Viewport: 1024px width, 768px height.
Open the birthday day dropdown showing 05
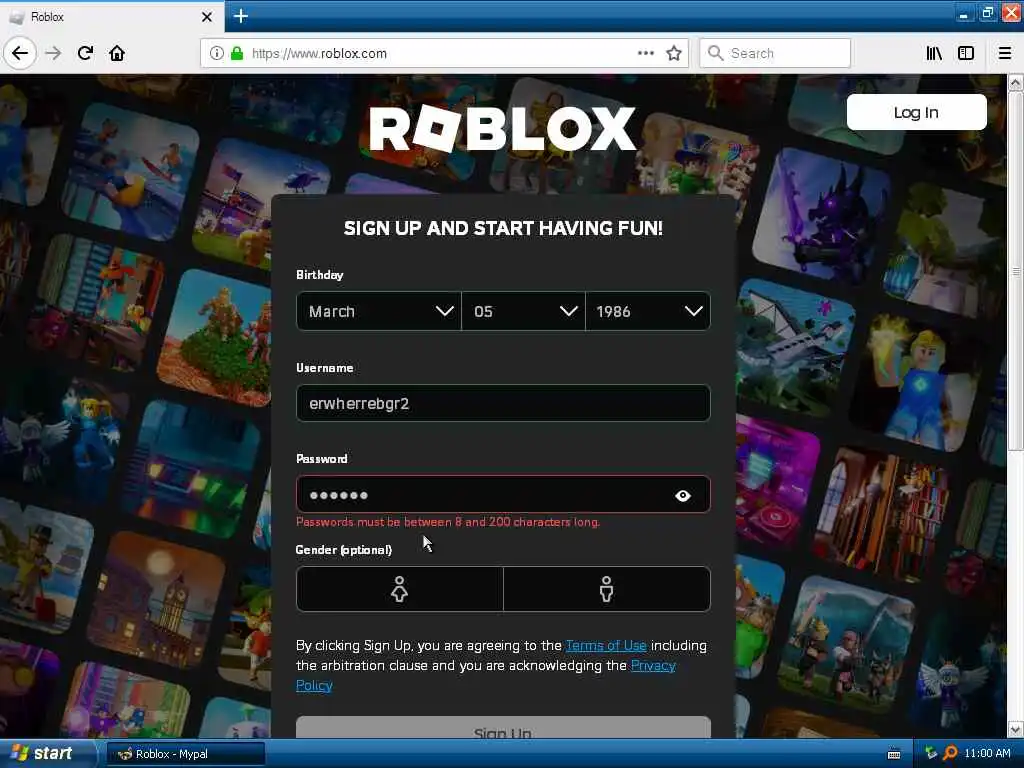click(523, 311)
